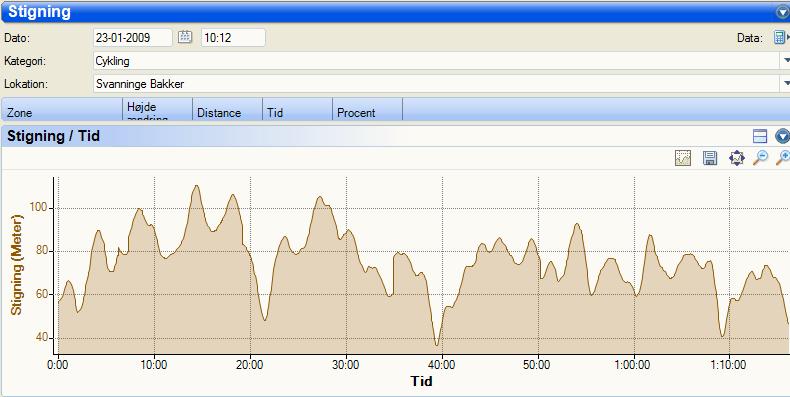Click the Data: label
This screenshot has width=790, height=397.
(750, 38)
